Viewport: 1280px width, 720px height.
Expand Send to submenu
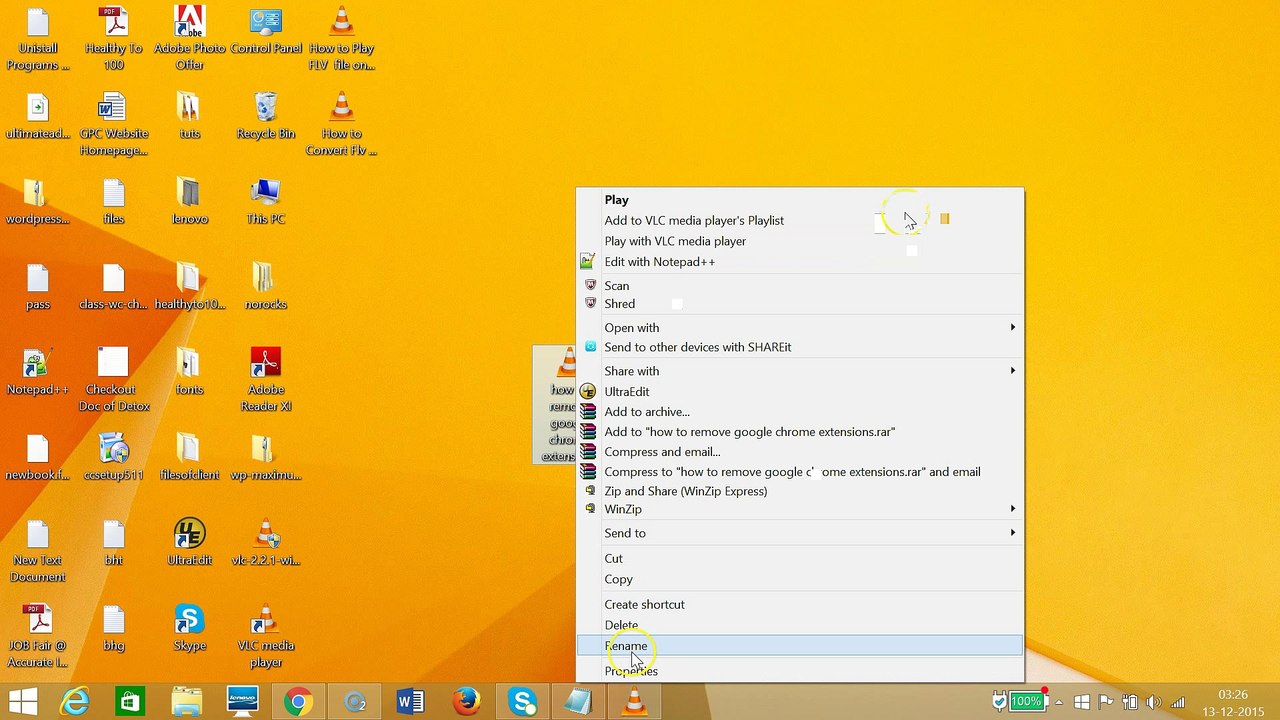pyautogui.click(x=800, y=533)
